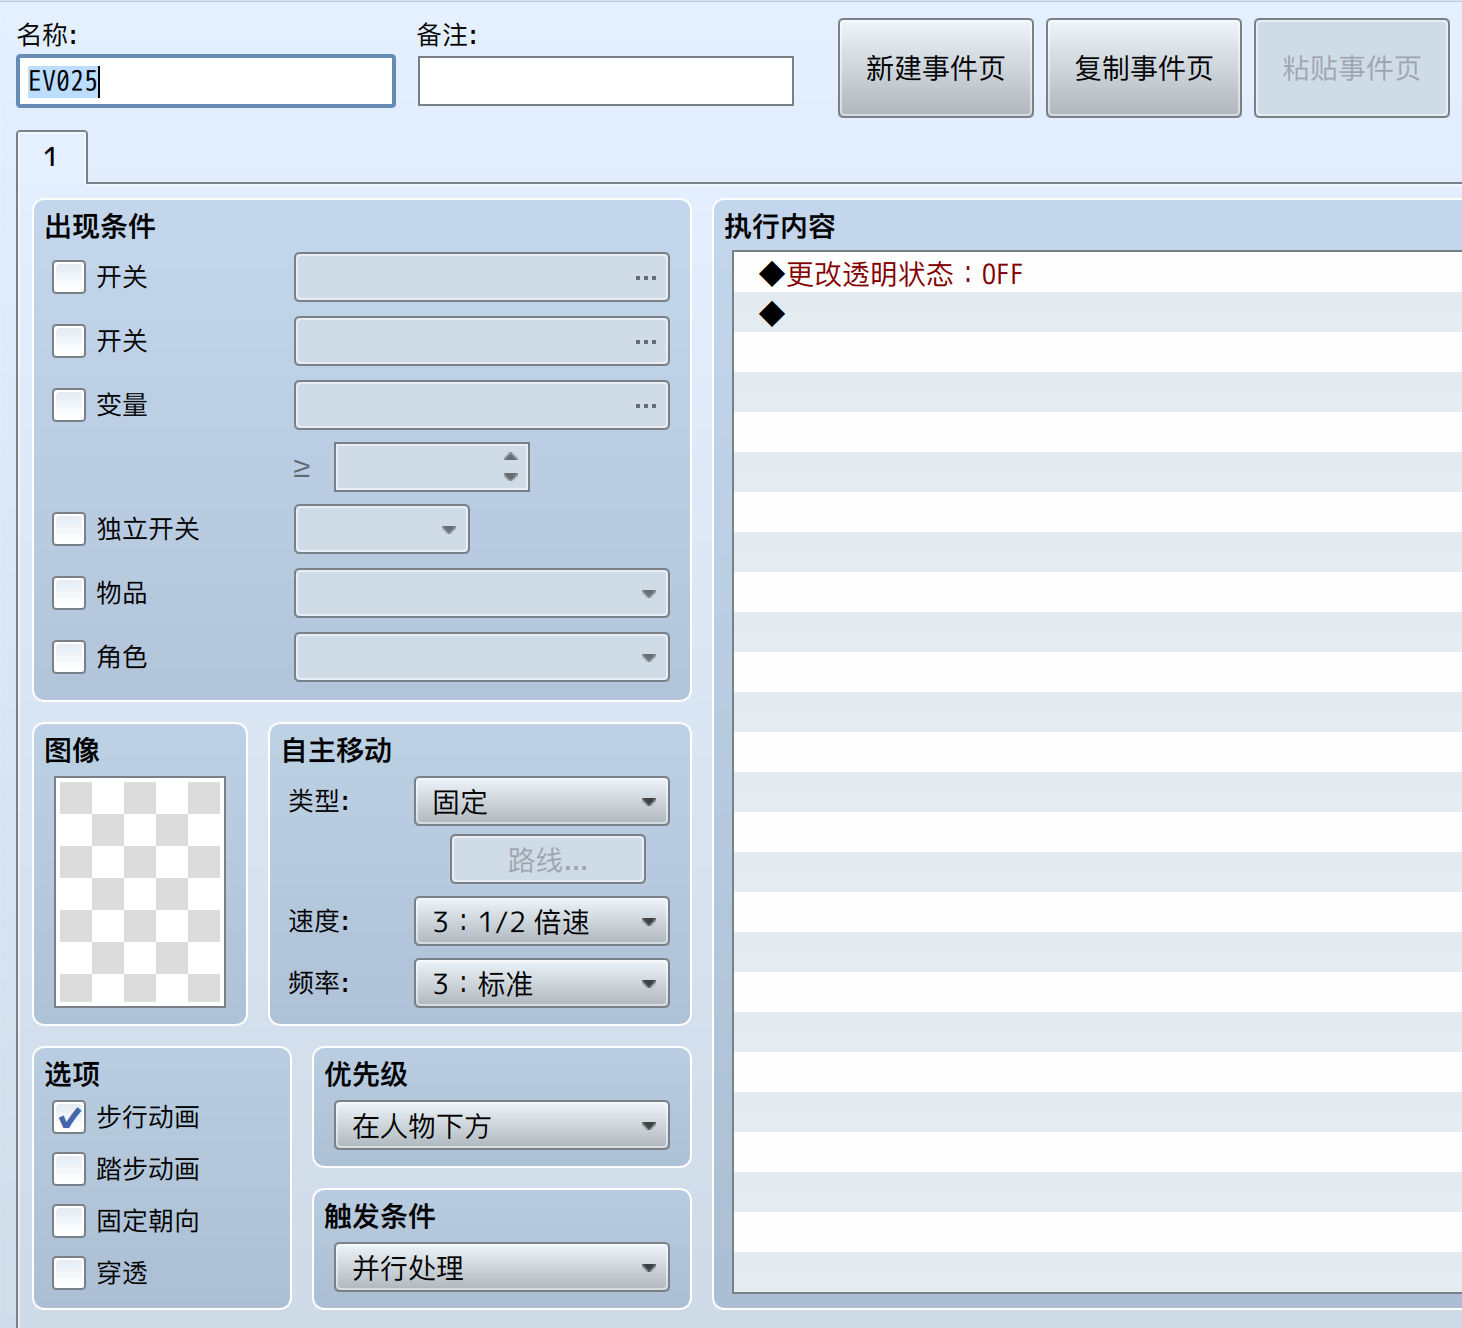The width and height of the screenshot is (1462, 1328).
Task: Click the 名称 input field containing EV025
Action: 206,81
